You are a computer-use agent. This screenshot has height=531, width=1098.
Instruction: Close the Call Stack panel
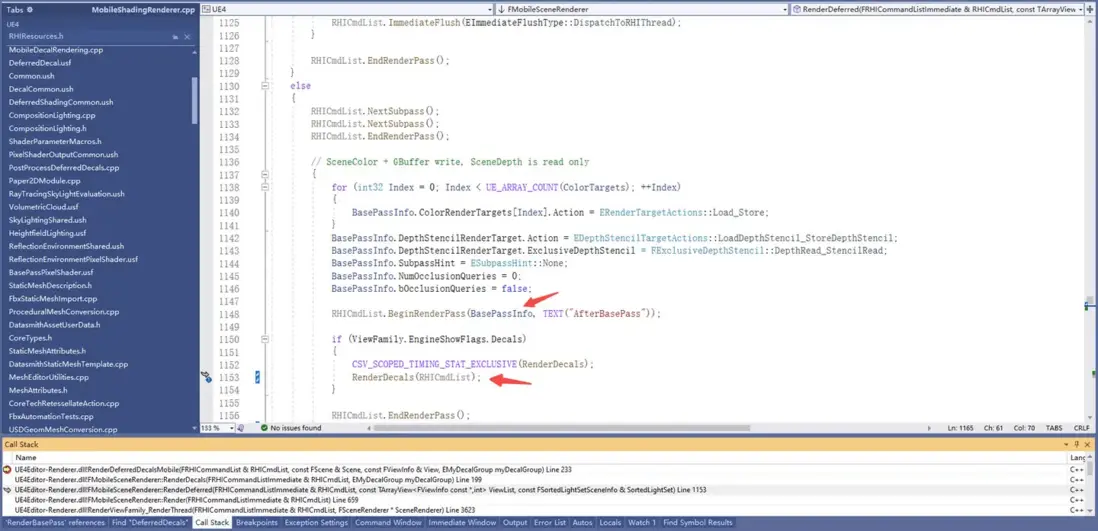click(x=1087, y=444)
